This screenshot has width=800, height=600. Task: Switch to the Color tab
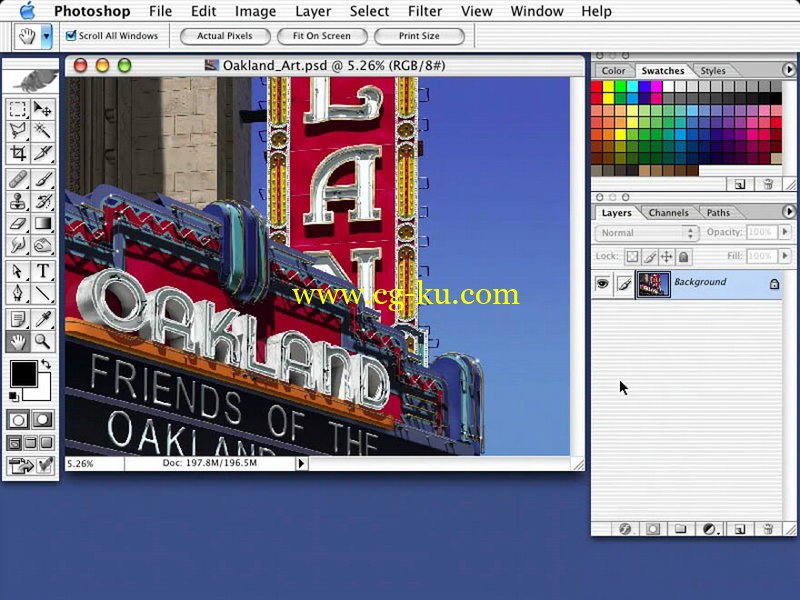point(613,71)
